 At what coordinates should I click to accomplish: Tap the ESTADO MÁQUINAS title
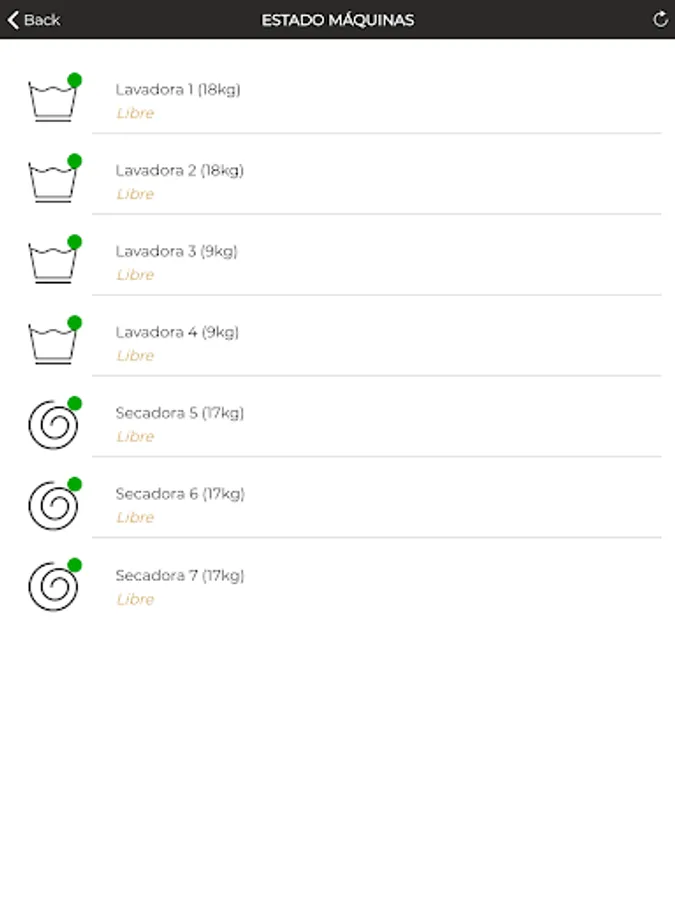(338, 20)
